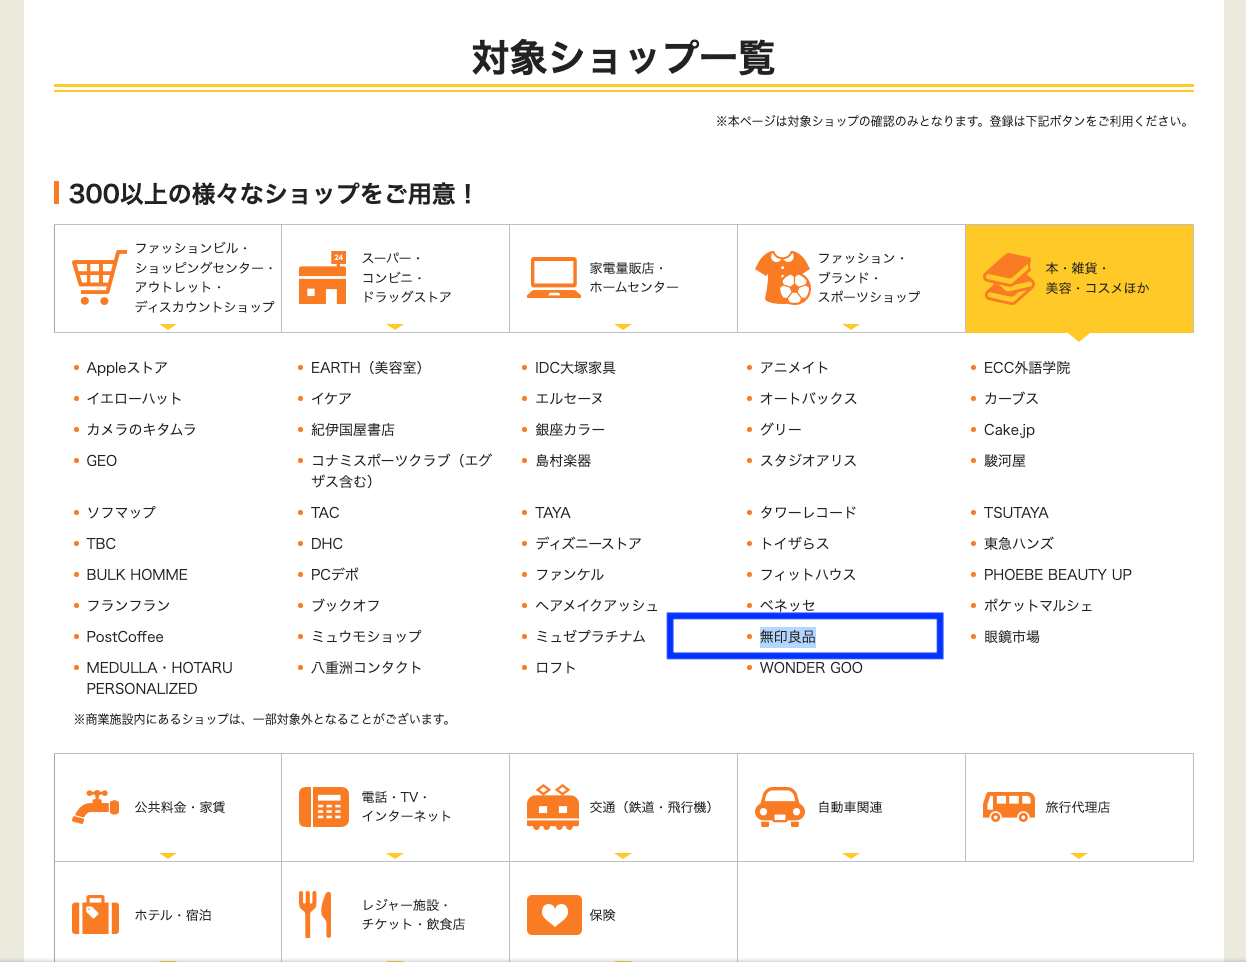Click the ファンケル shop entry
This screenshot has width=1246, height=962.
[x=570, y=575]
